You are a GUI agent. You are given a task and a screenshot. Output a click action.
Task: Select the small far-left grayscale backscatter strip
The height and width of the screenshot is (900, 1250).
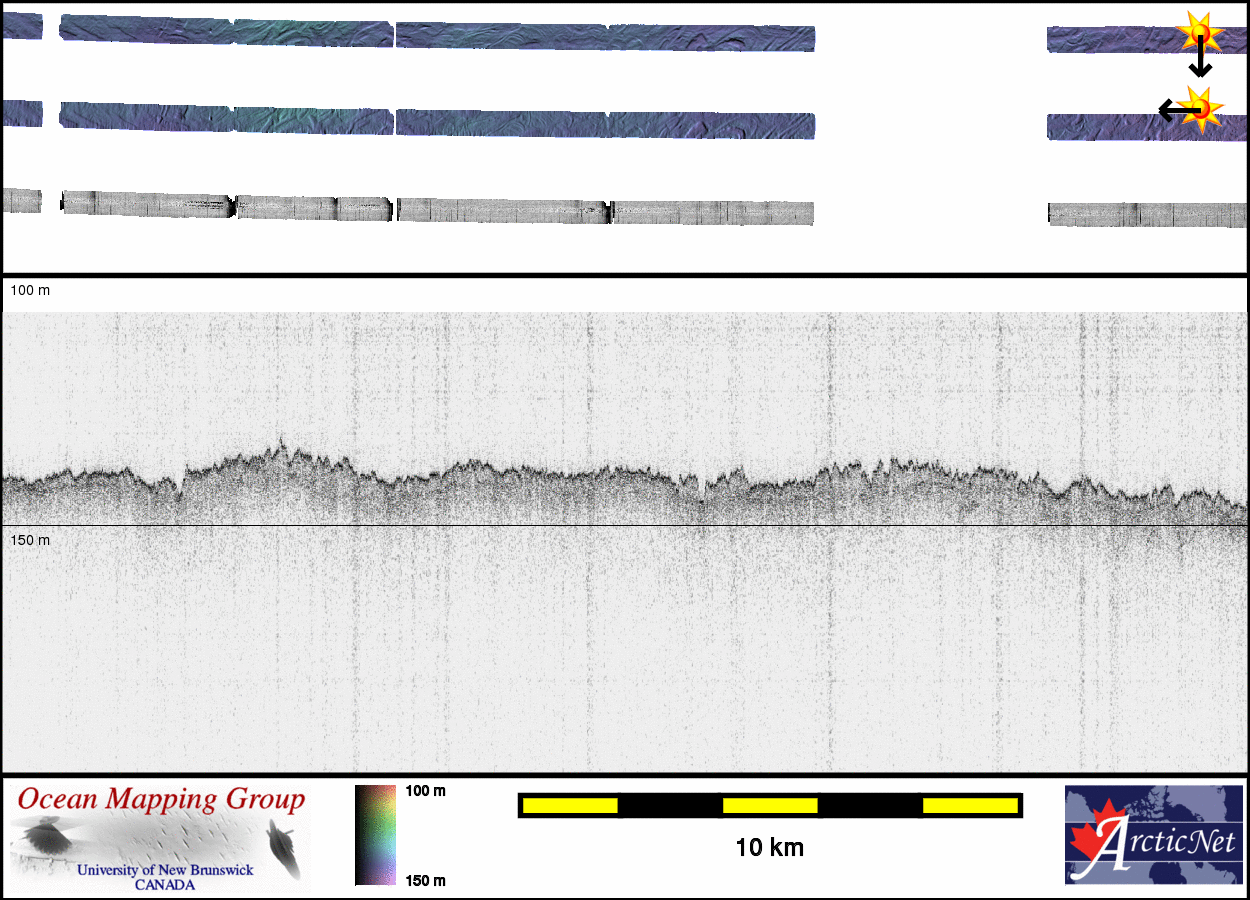tap(22, 201)
